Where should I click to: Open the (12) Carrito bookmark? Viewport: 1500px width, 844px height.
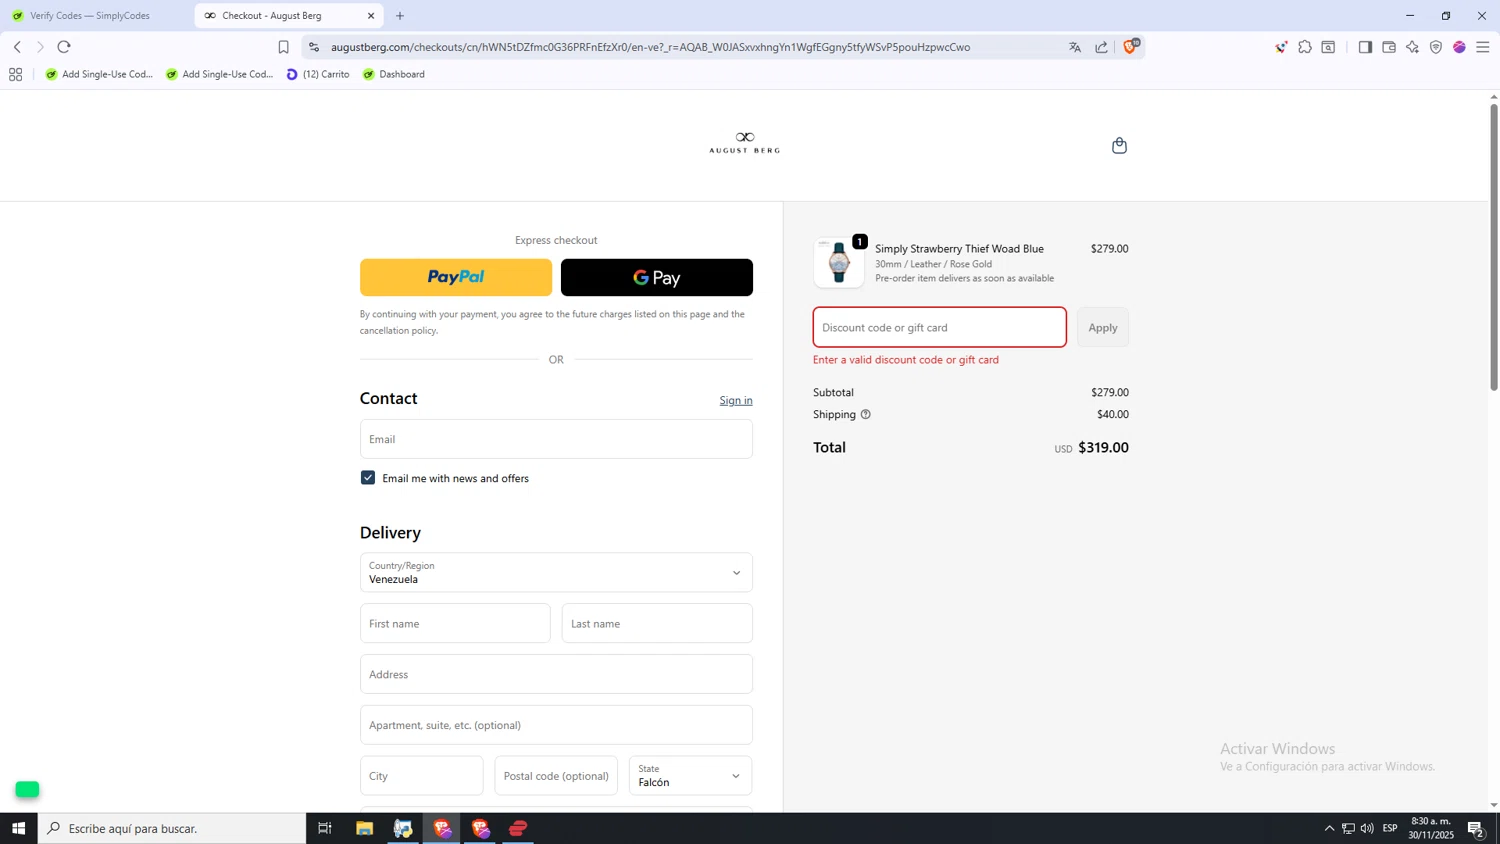(318, 74)
